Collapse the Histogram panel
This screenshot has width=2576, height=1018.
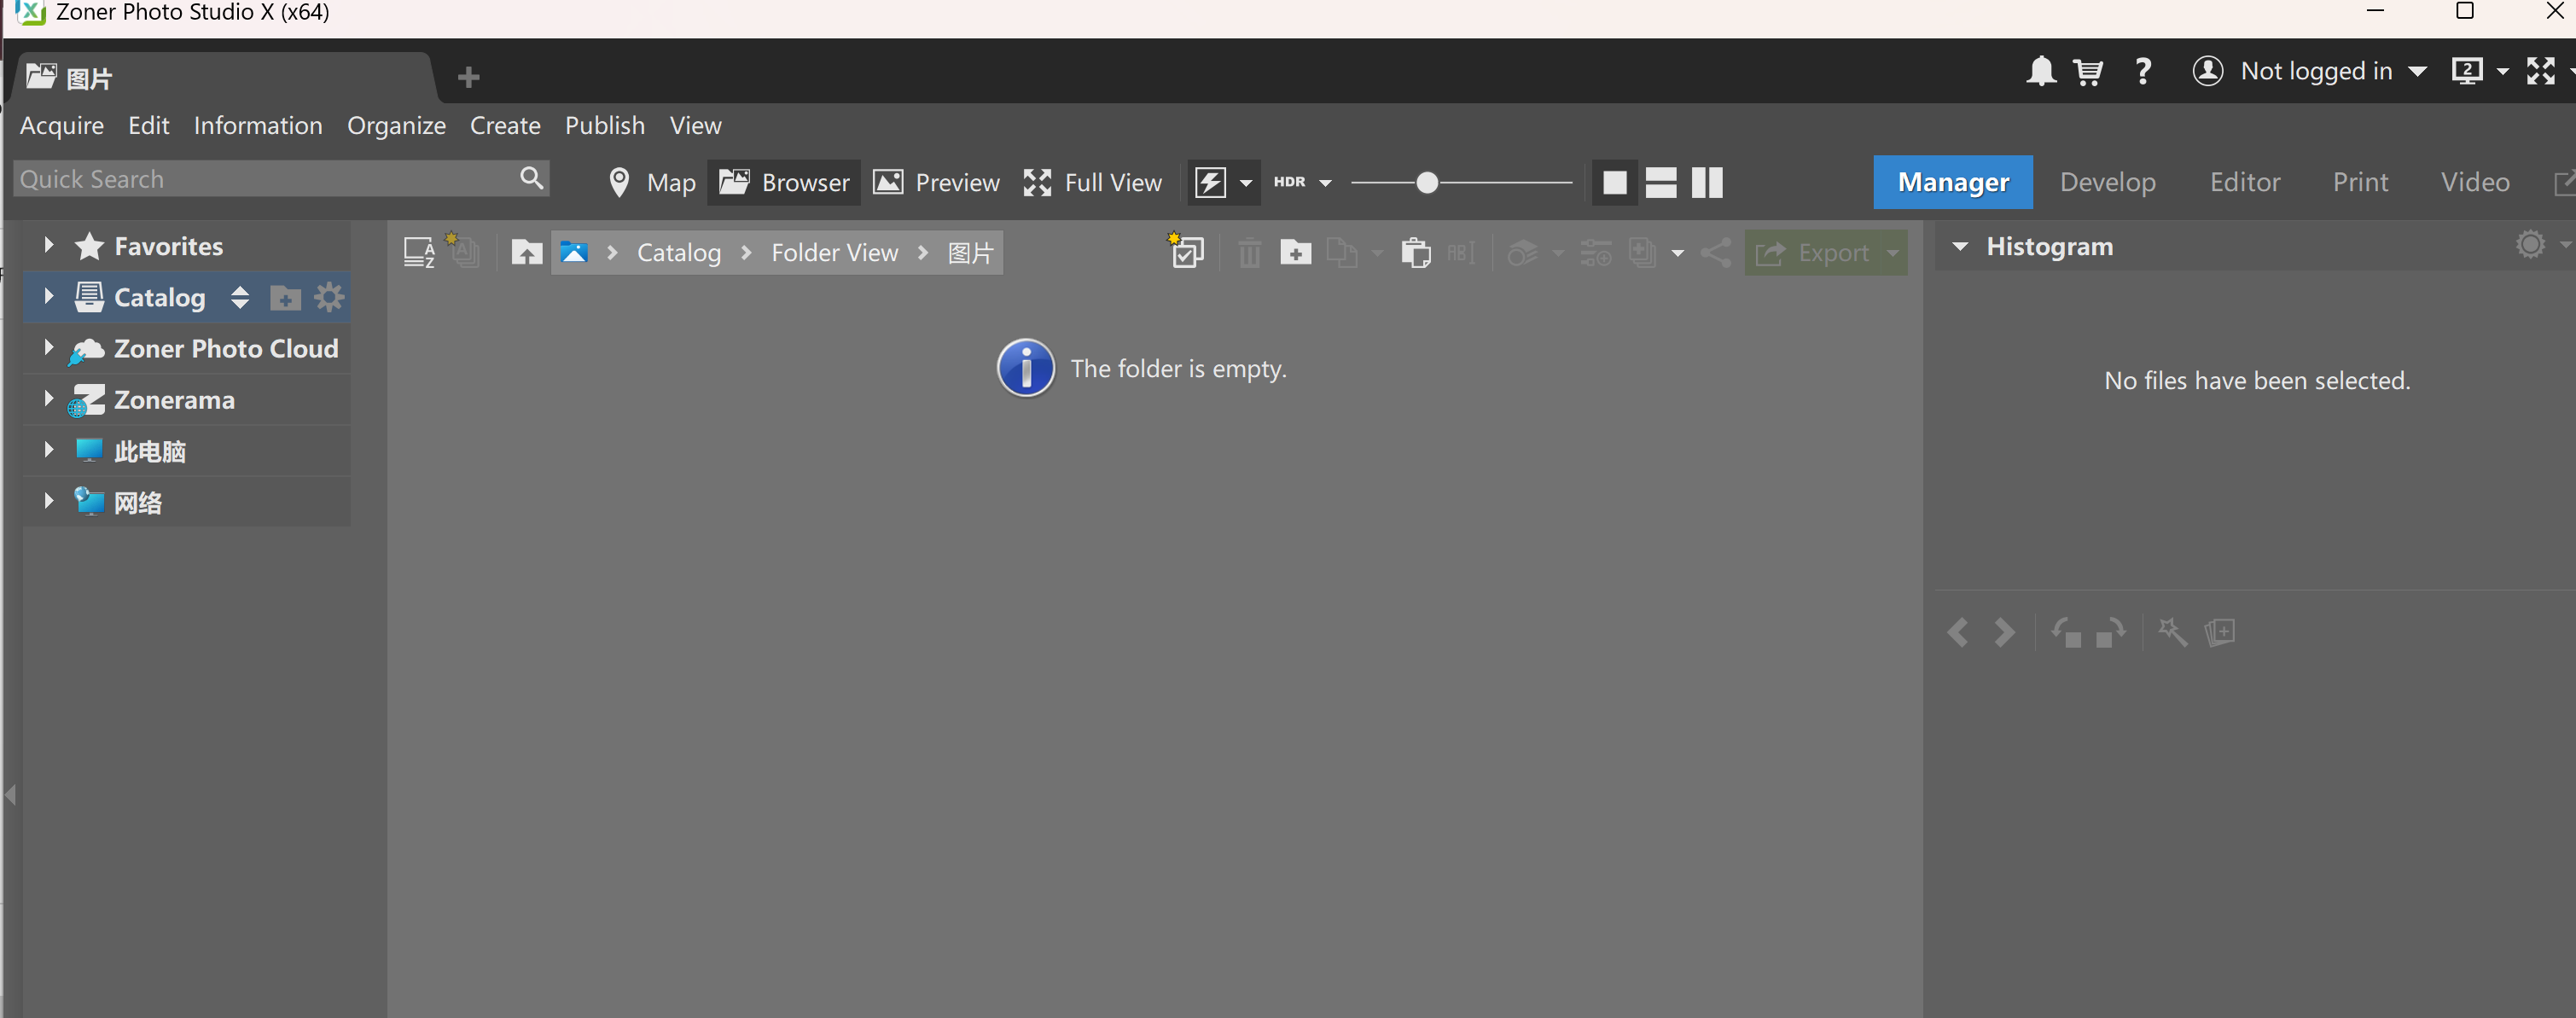[x=1959, y=246]
